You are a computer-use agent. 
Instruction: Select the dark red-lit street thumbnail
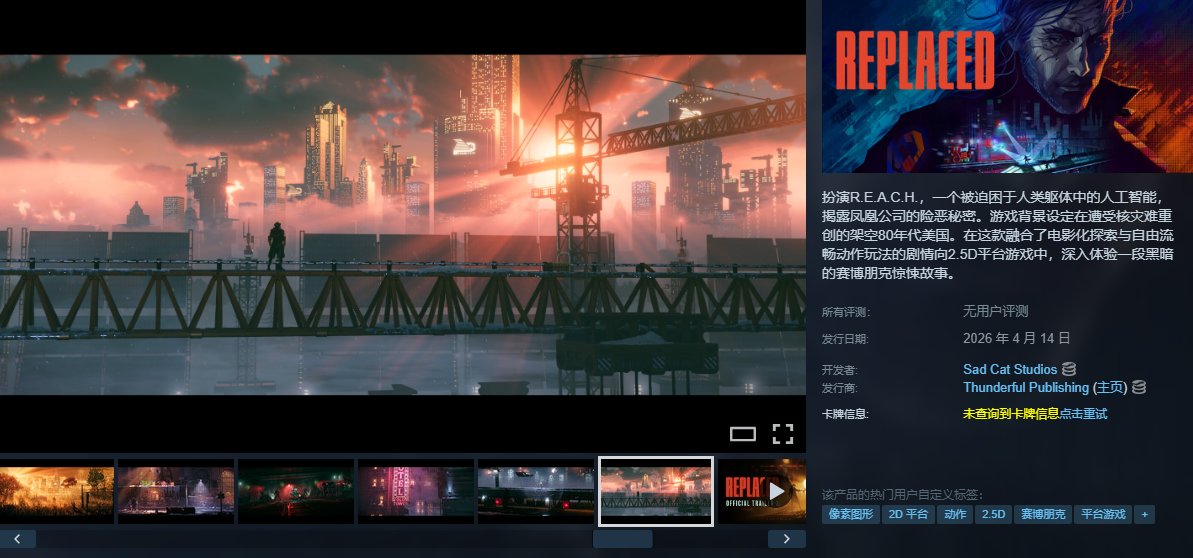296,491
